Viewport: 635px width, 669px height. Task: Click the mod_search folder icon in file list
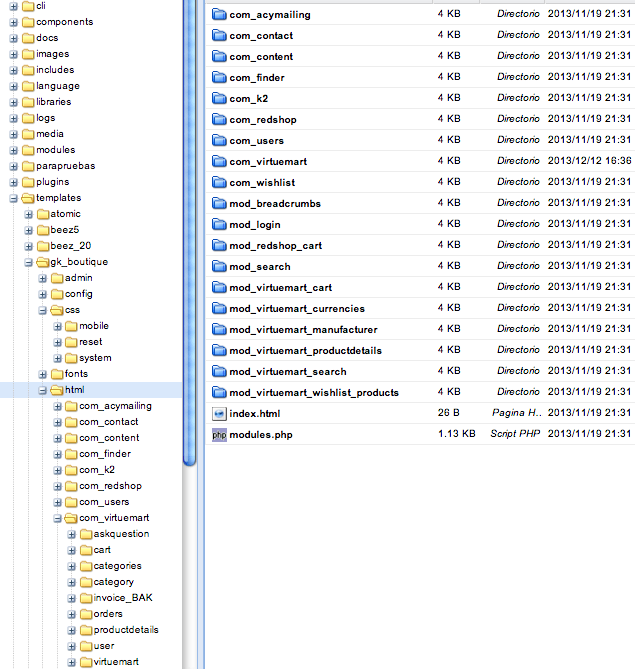click(x=219, y=266)
